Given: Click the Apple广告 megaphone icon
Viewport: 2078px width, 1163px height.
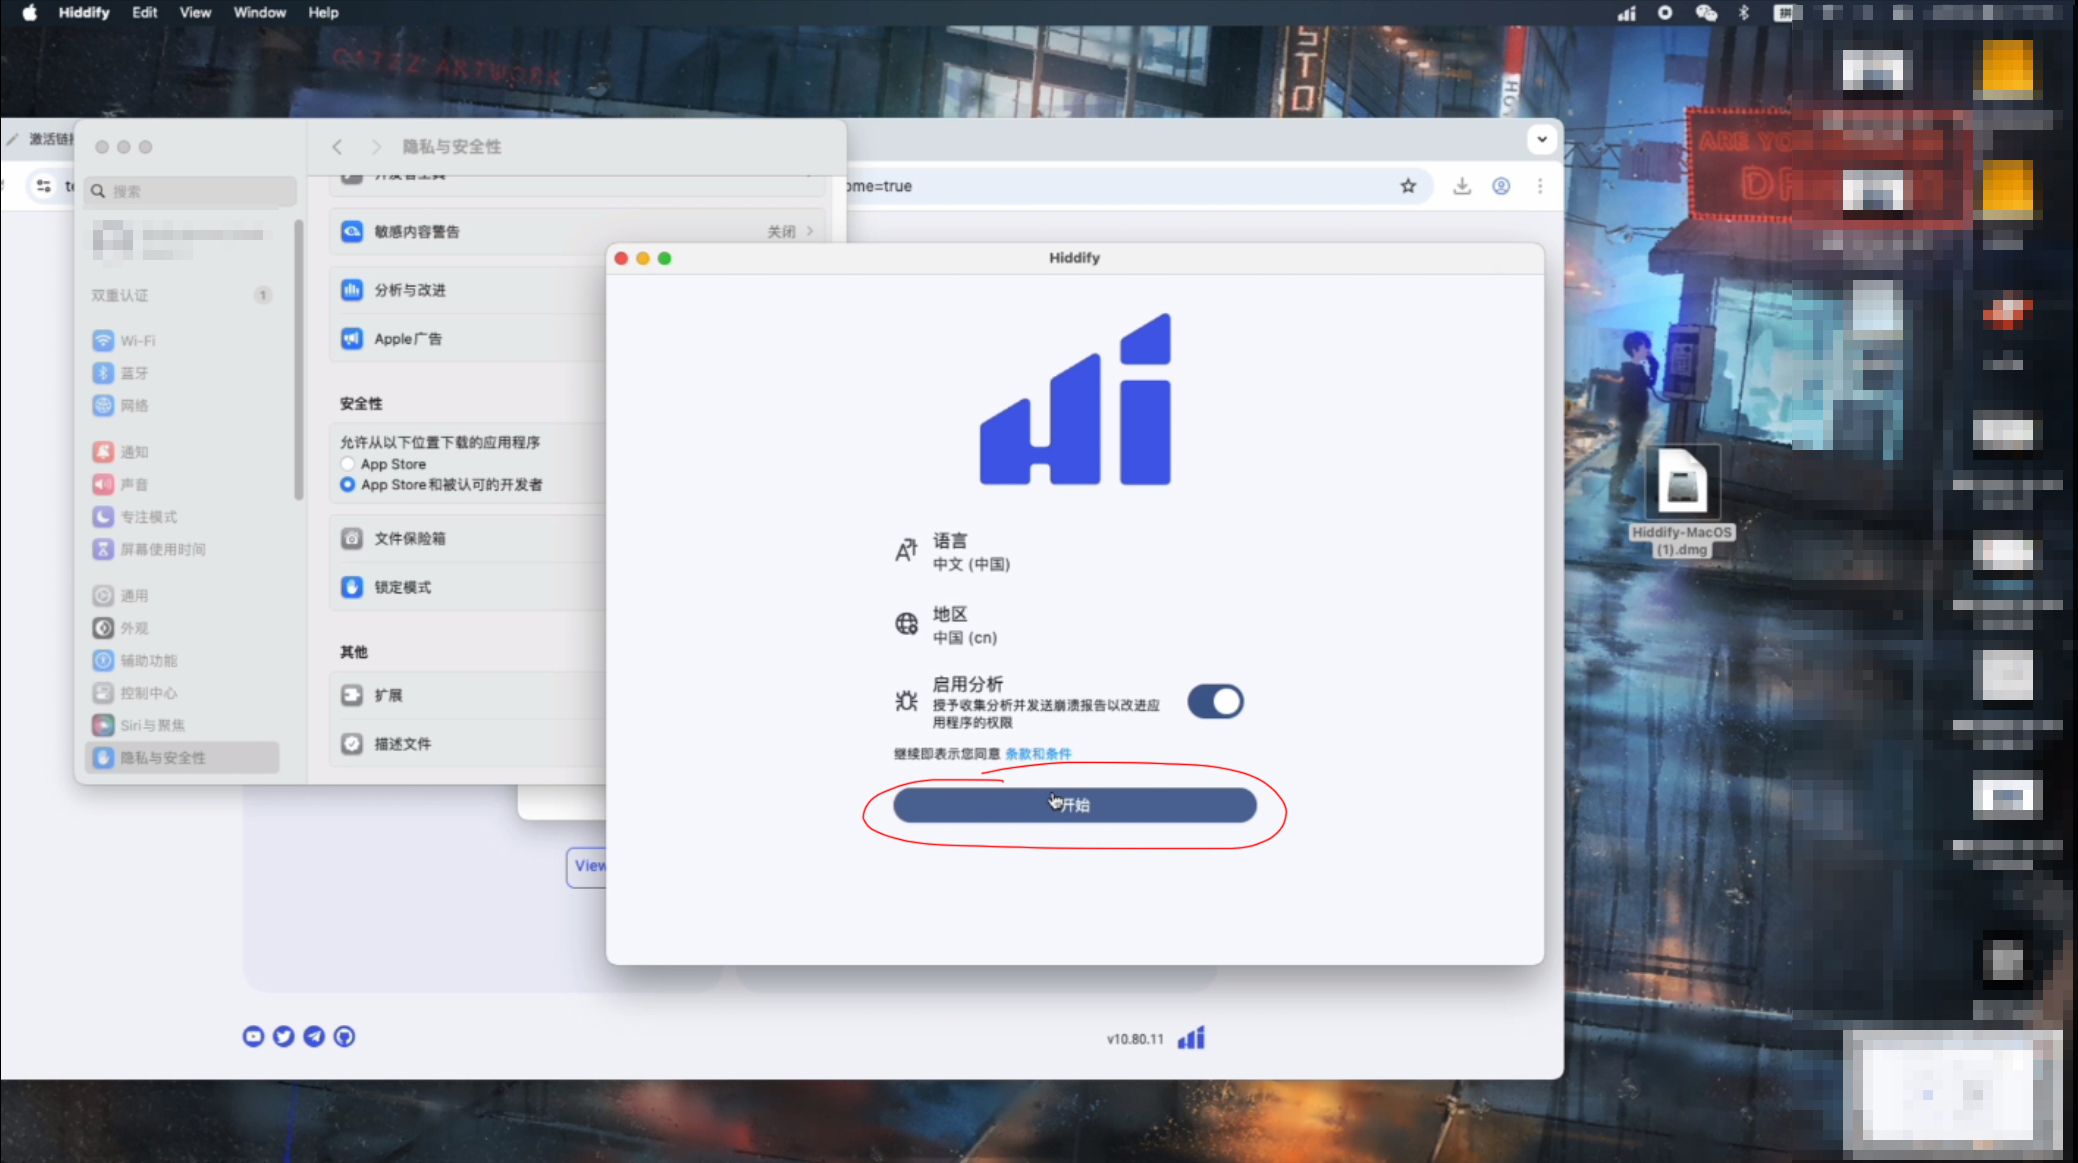Looking at the screenshot, I should pyautogui.click(x=352, y=339).
